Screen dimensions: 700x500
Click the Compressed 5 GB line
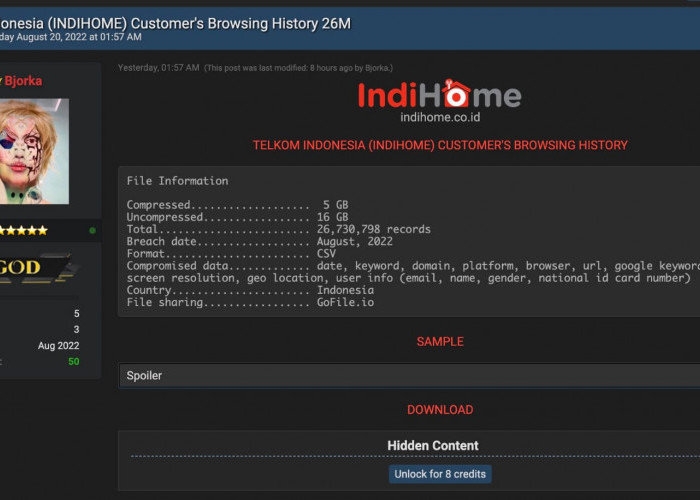pos(237,205)
